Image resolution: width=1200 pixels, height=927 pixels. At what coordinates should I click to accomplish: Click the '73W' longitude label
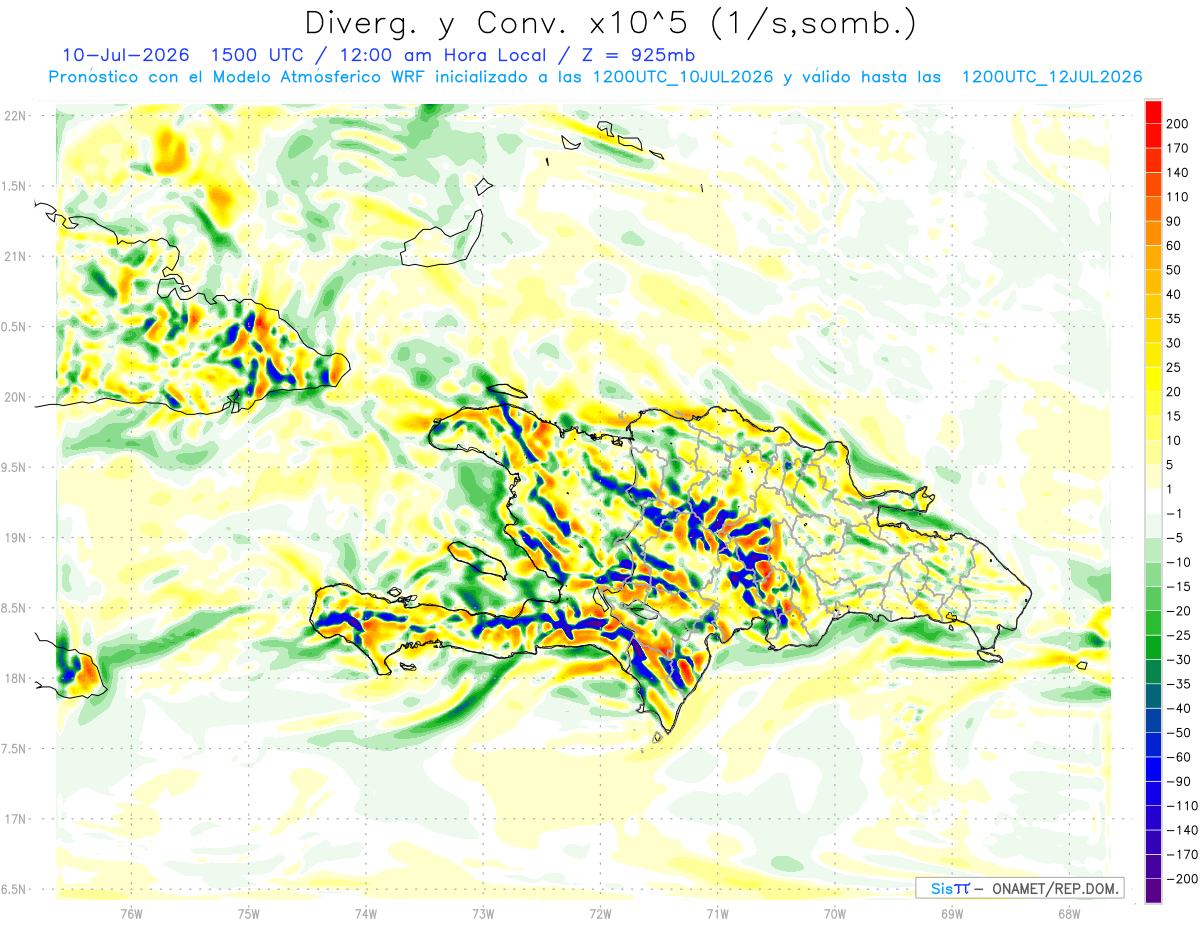point(483,913)
